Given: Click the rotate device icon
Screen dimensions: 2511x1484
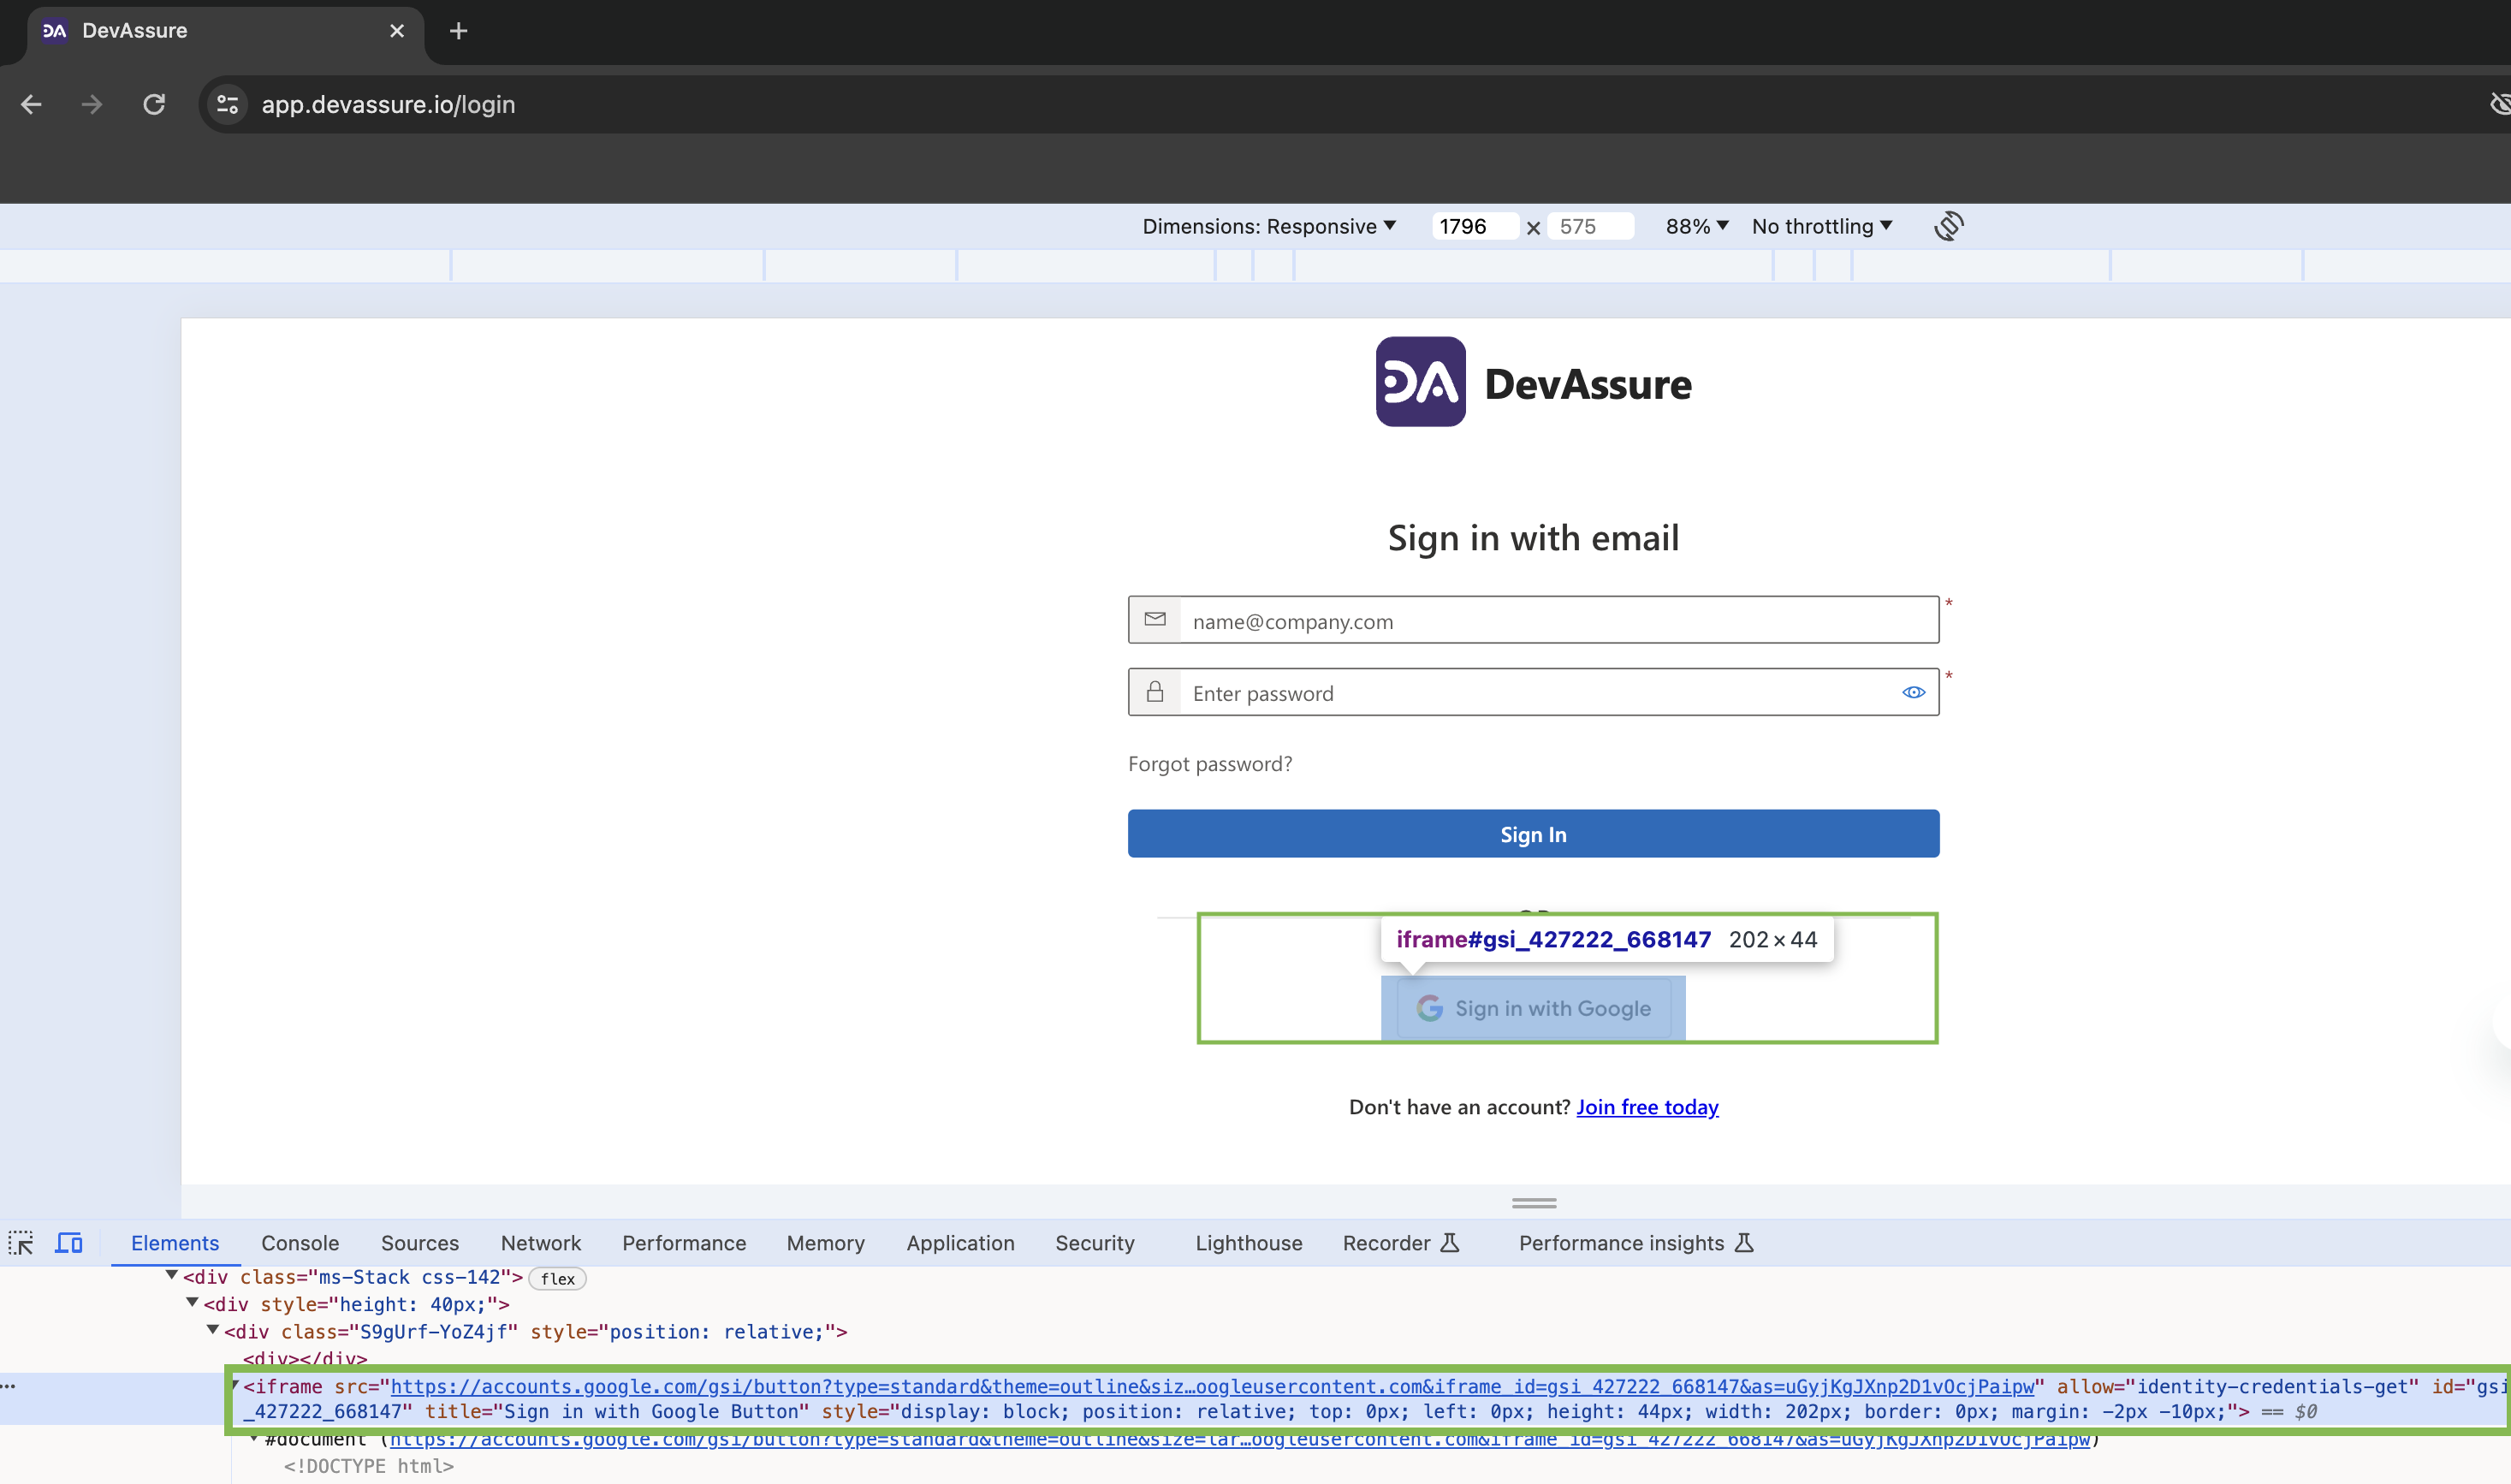Looking at the screenshot, I should coord(1947,226).
